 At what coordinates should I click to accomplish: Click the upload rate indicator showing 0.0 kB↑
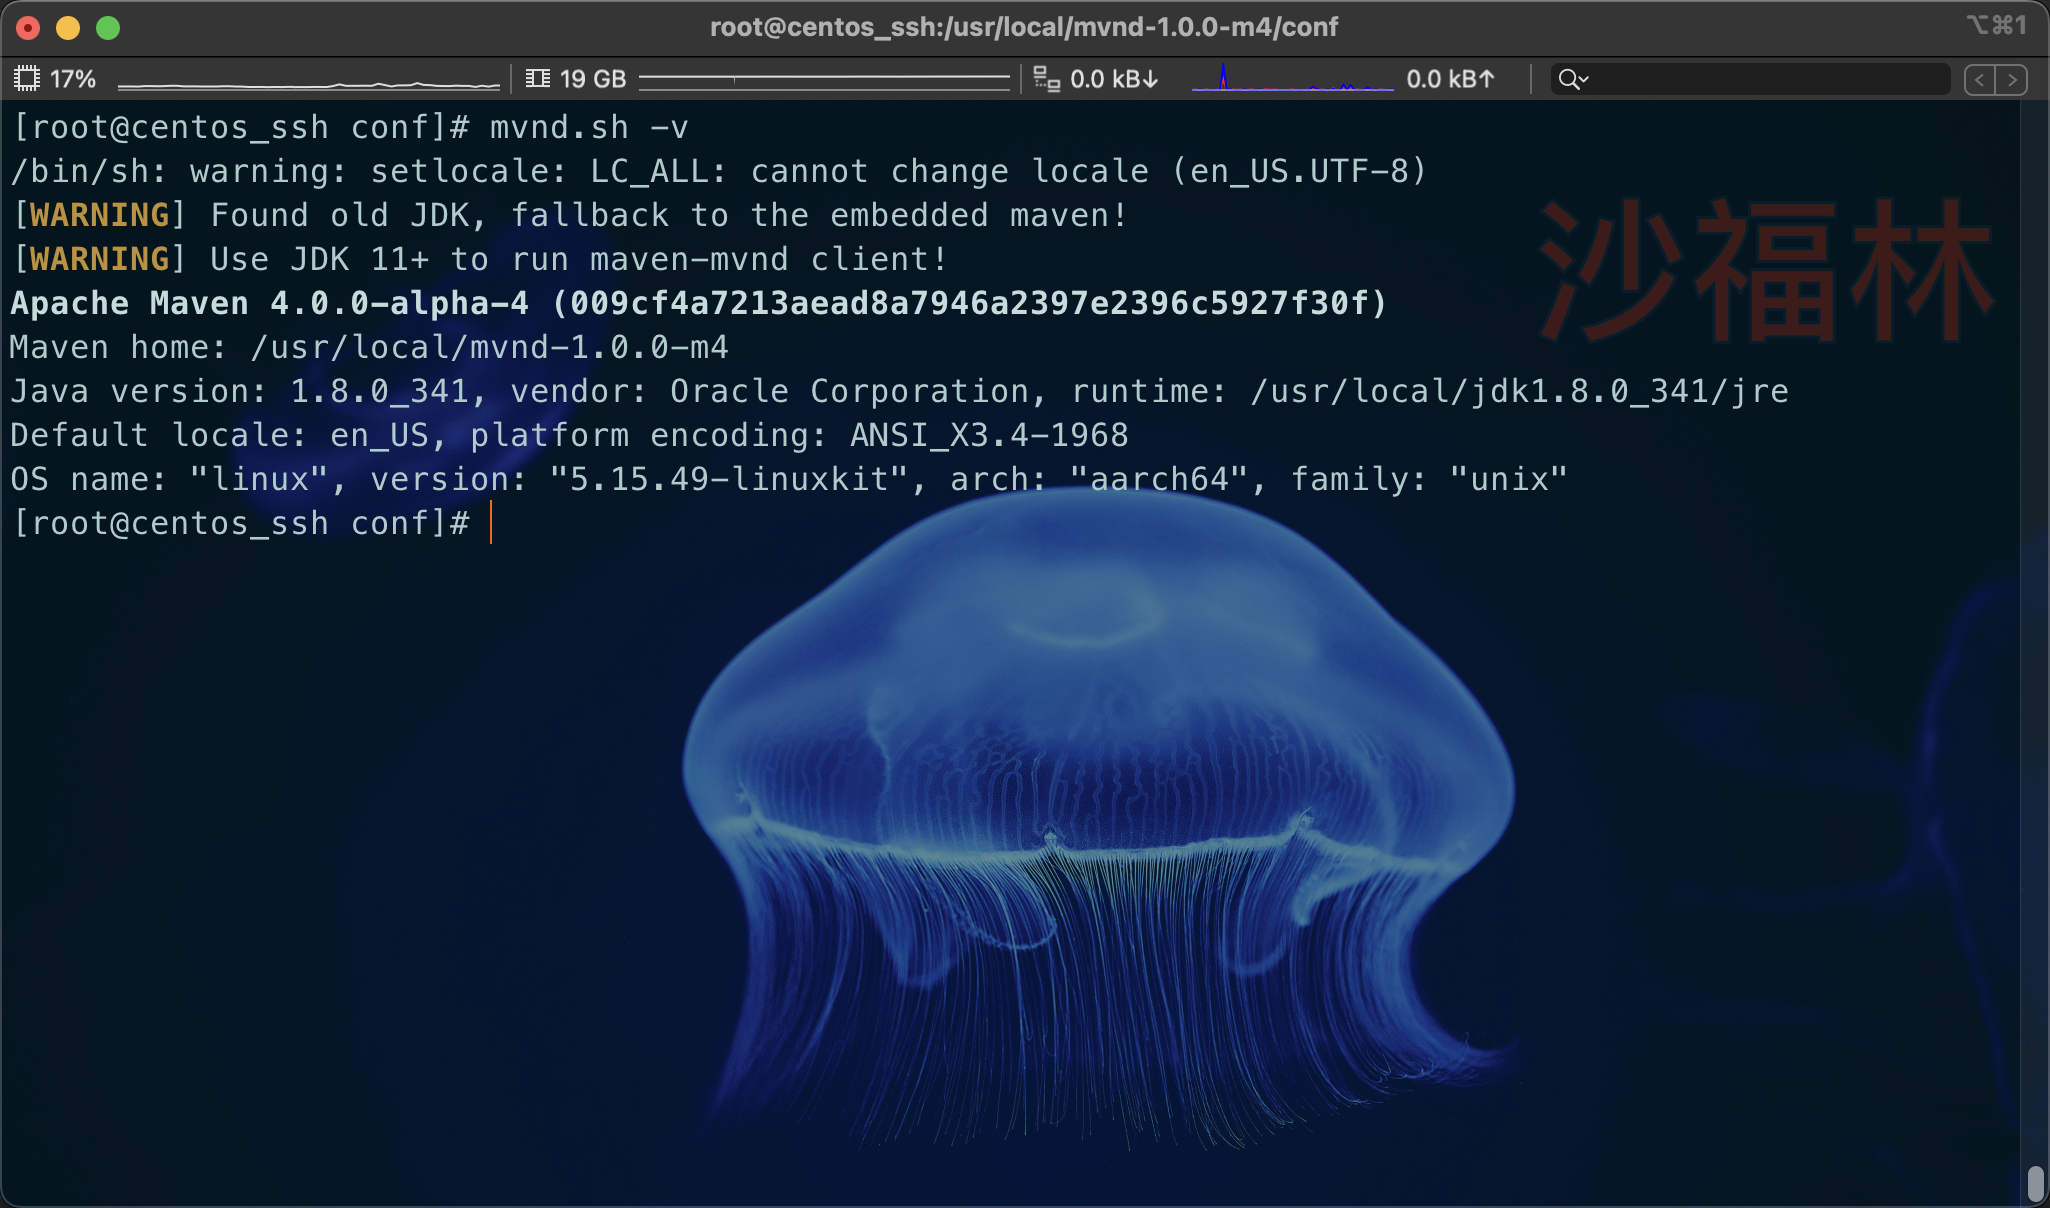(1452, 79)
